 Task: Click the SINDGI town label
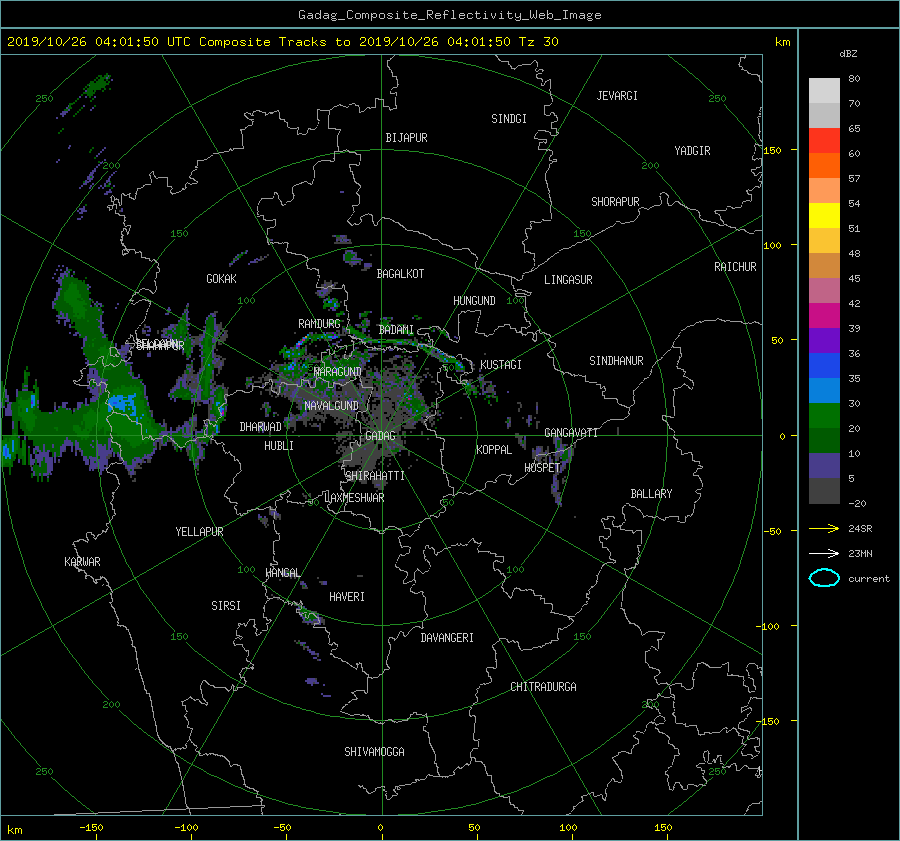(509, 119)
